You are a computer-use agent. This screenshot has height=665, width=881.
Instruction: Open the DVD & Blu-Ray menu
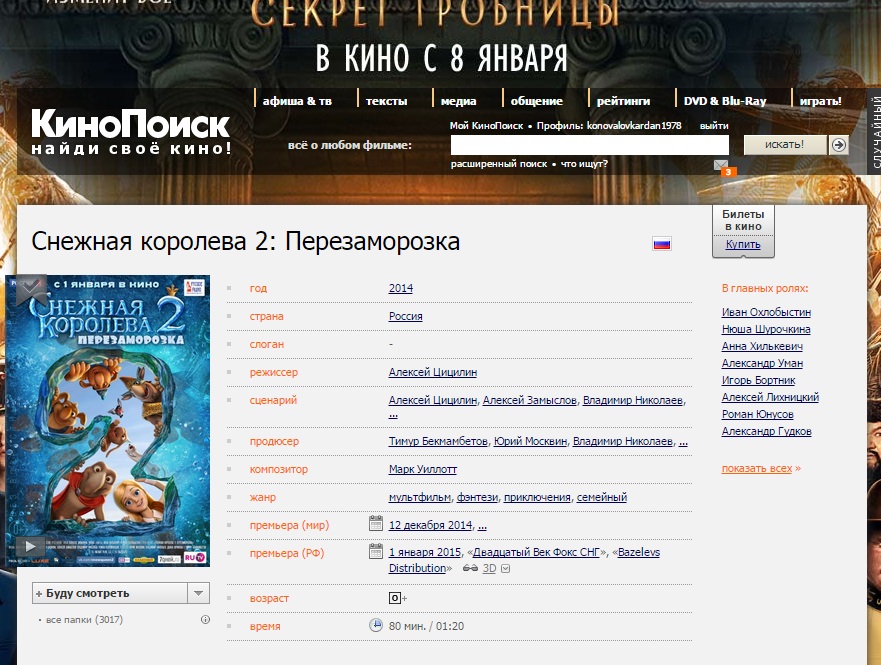click(725, 101)
